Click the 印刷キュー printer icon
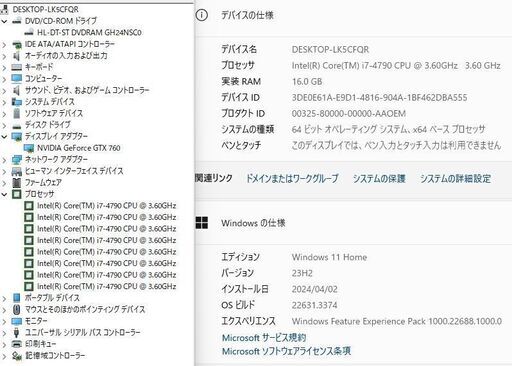The image size is (512, 366). click(x=17, y=344)
